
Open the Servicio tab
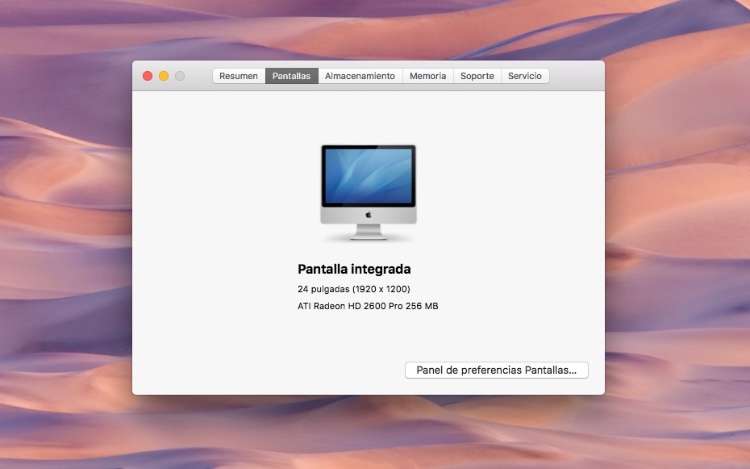pyautogui.click(x=524, y=76)
